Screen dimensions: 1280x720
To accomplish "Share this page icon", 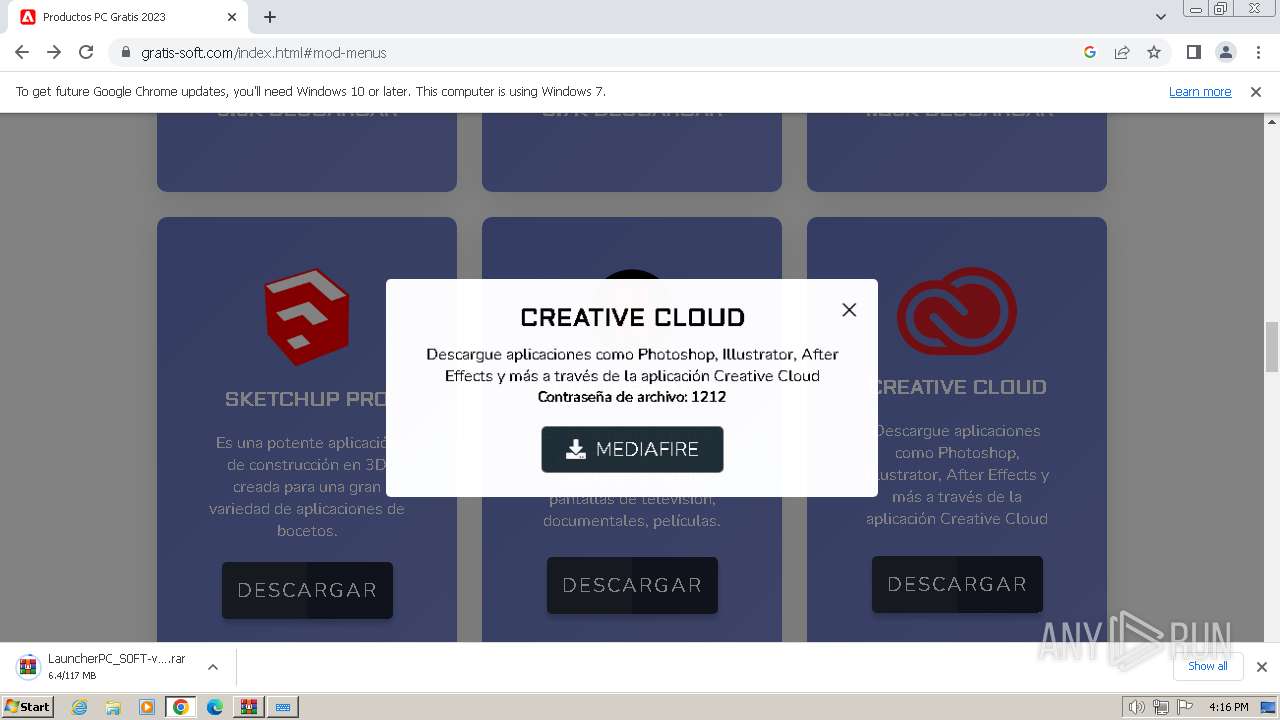I will [x=1122, y=52].
